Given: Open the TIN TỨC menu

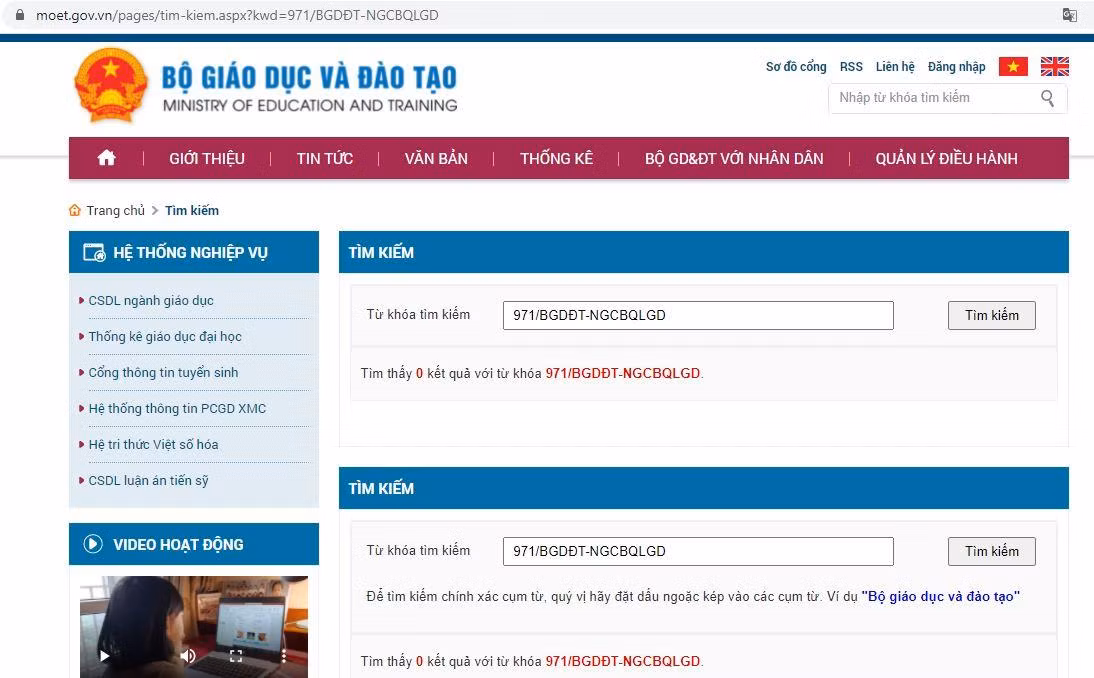Looking at the screenshot, I should pos(324,158).
